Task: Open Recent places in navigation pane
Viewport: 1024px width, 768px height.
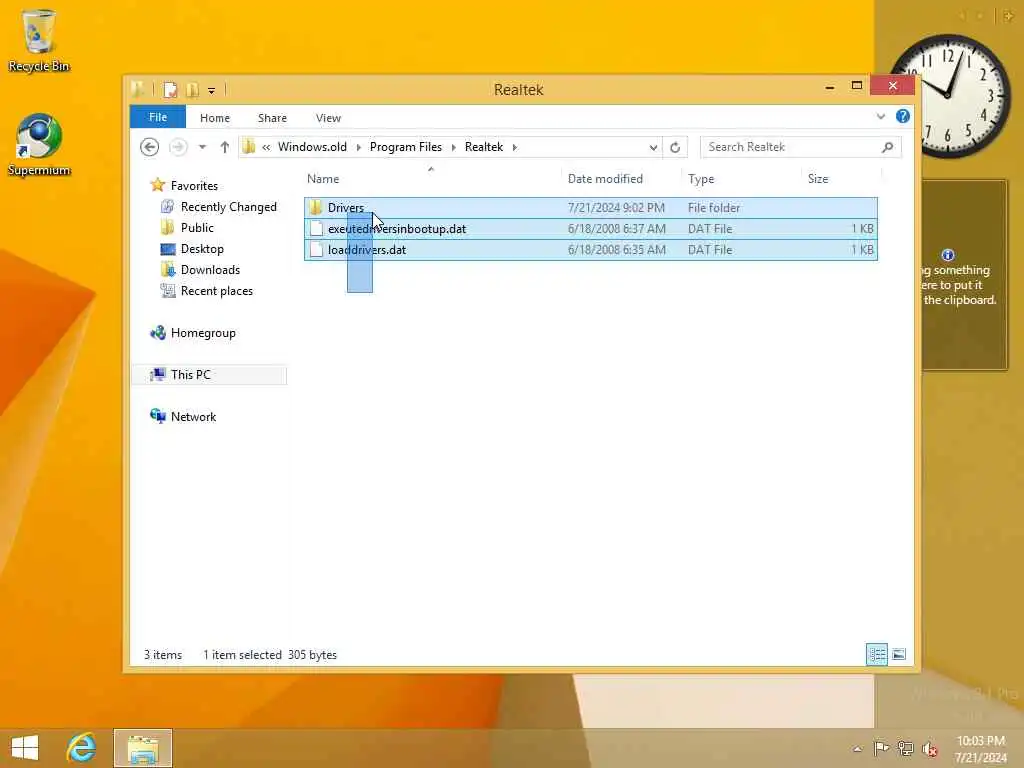Action: coord(216,291)
